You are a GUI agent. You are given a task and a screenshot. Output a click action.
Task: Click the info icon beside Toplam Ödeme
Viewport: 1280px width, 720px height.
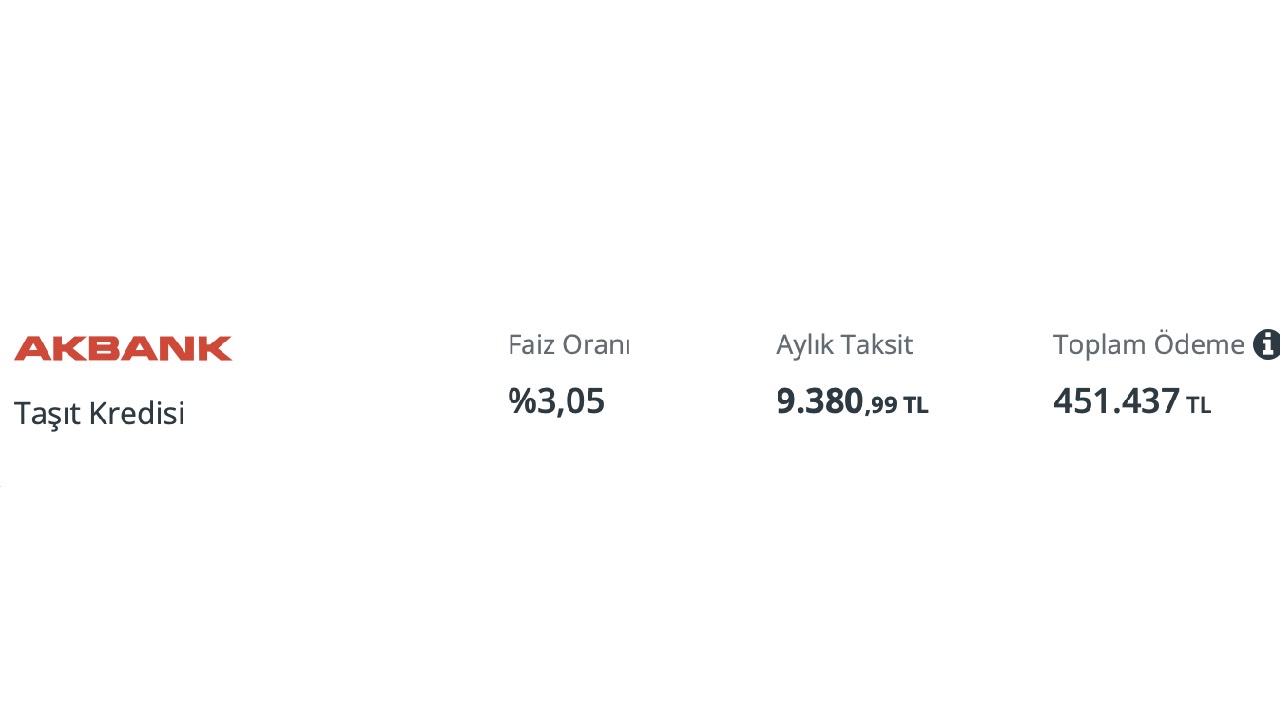tap(1266, 345)
